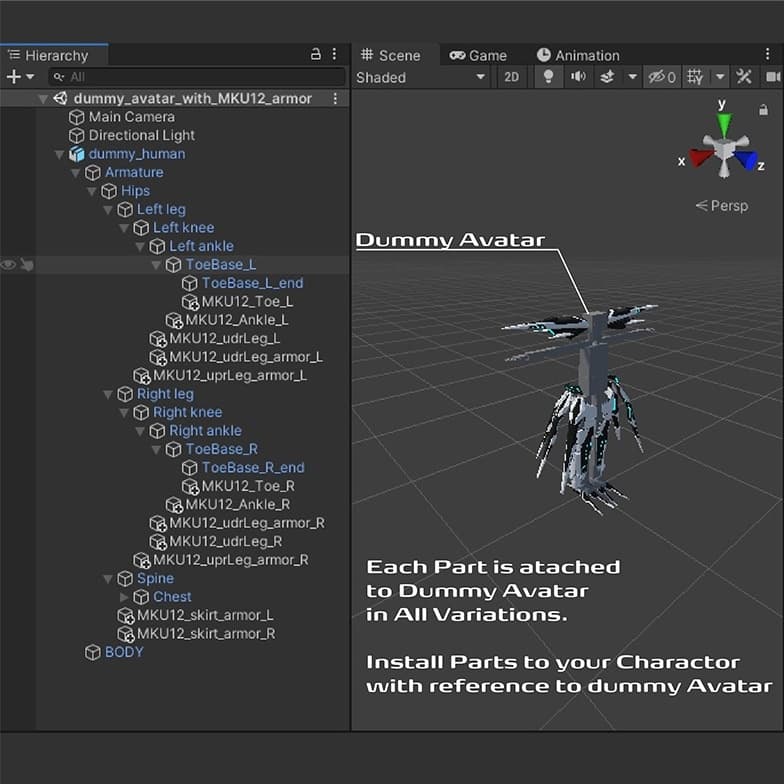Viewport: 784px width, 784px height.
Task: Collapse the Right leg tree node
Action: coord(109,394)
